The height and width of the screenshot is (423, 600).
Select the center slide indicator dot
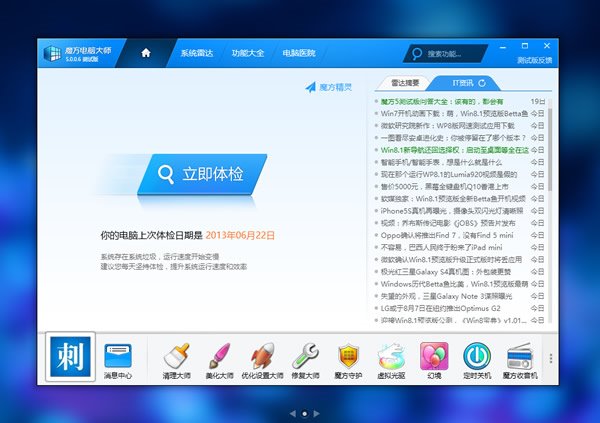(305, 413)
